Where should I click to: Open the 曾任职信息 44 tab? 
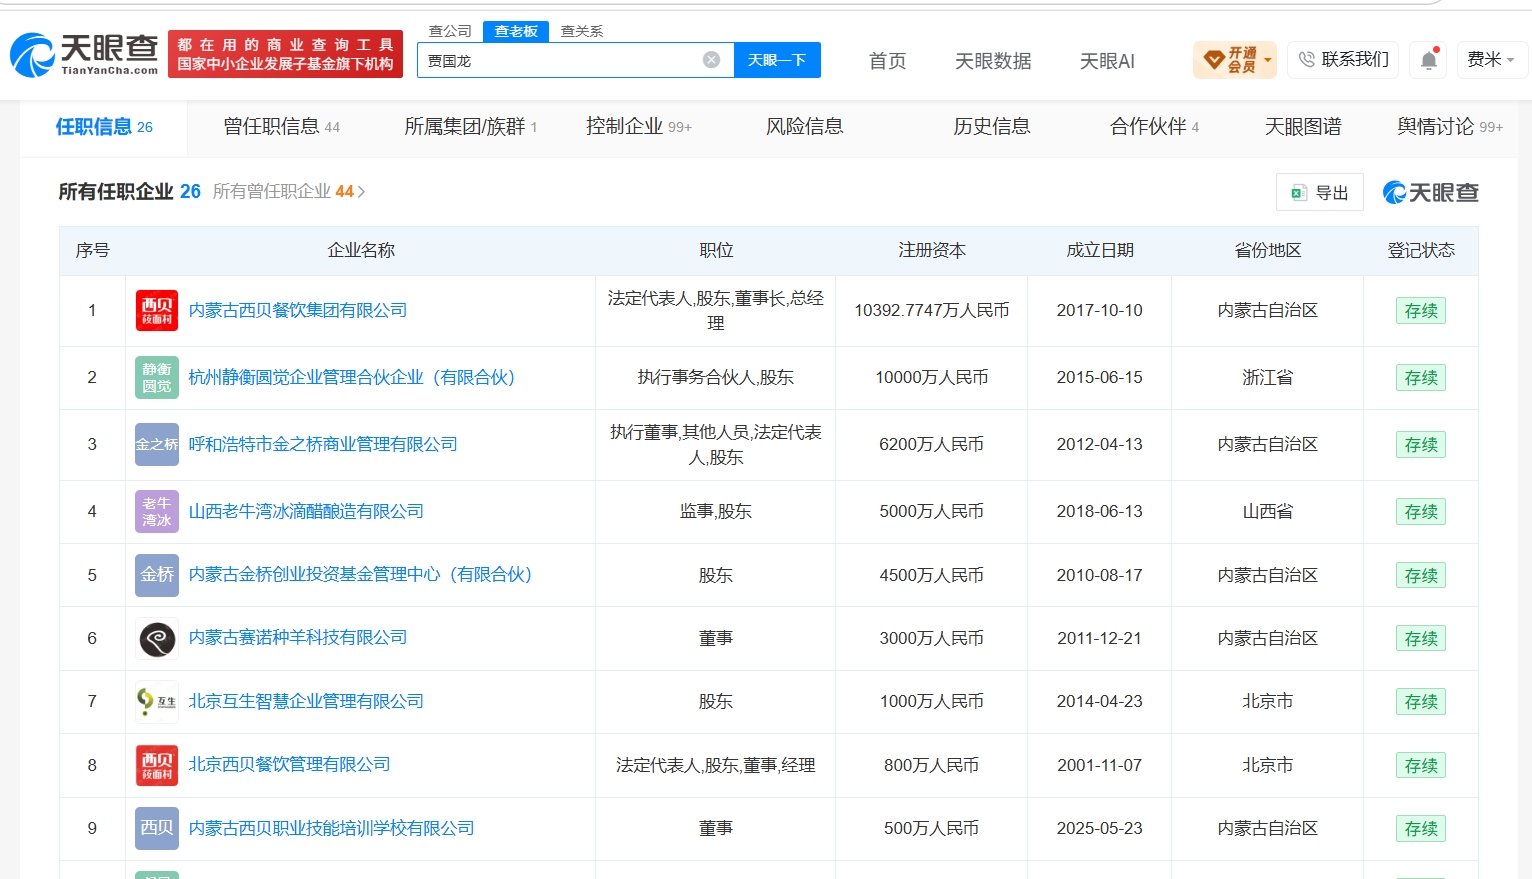281,127
